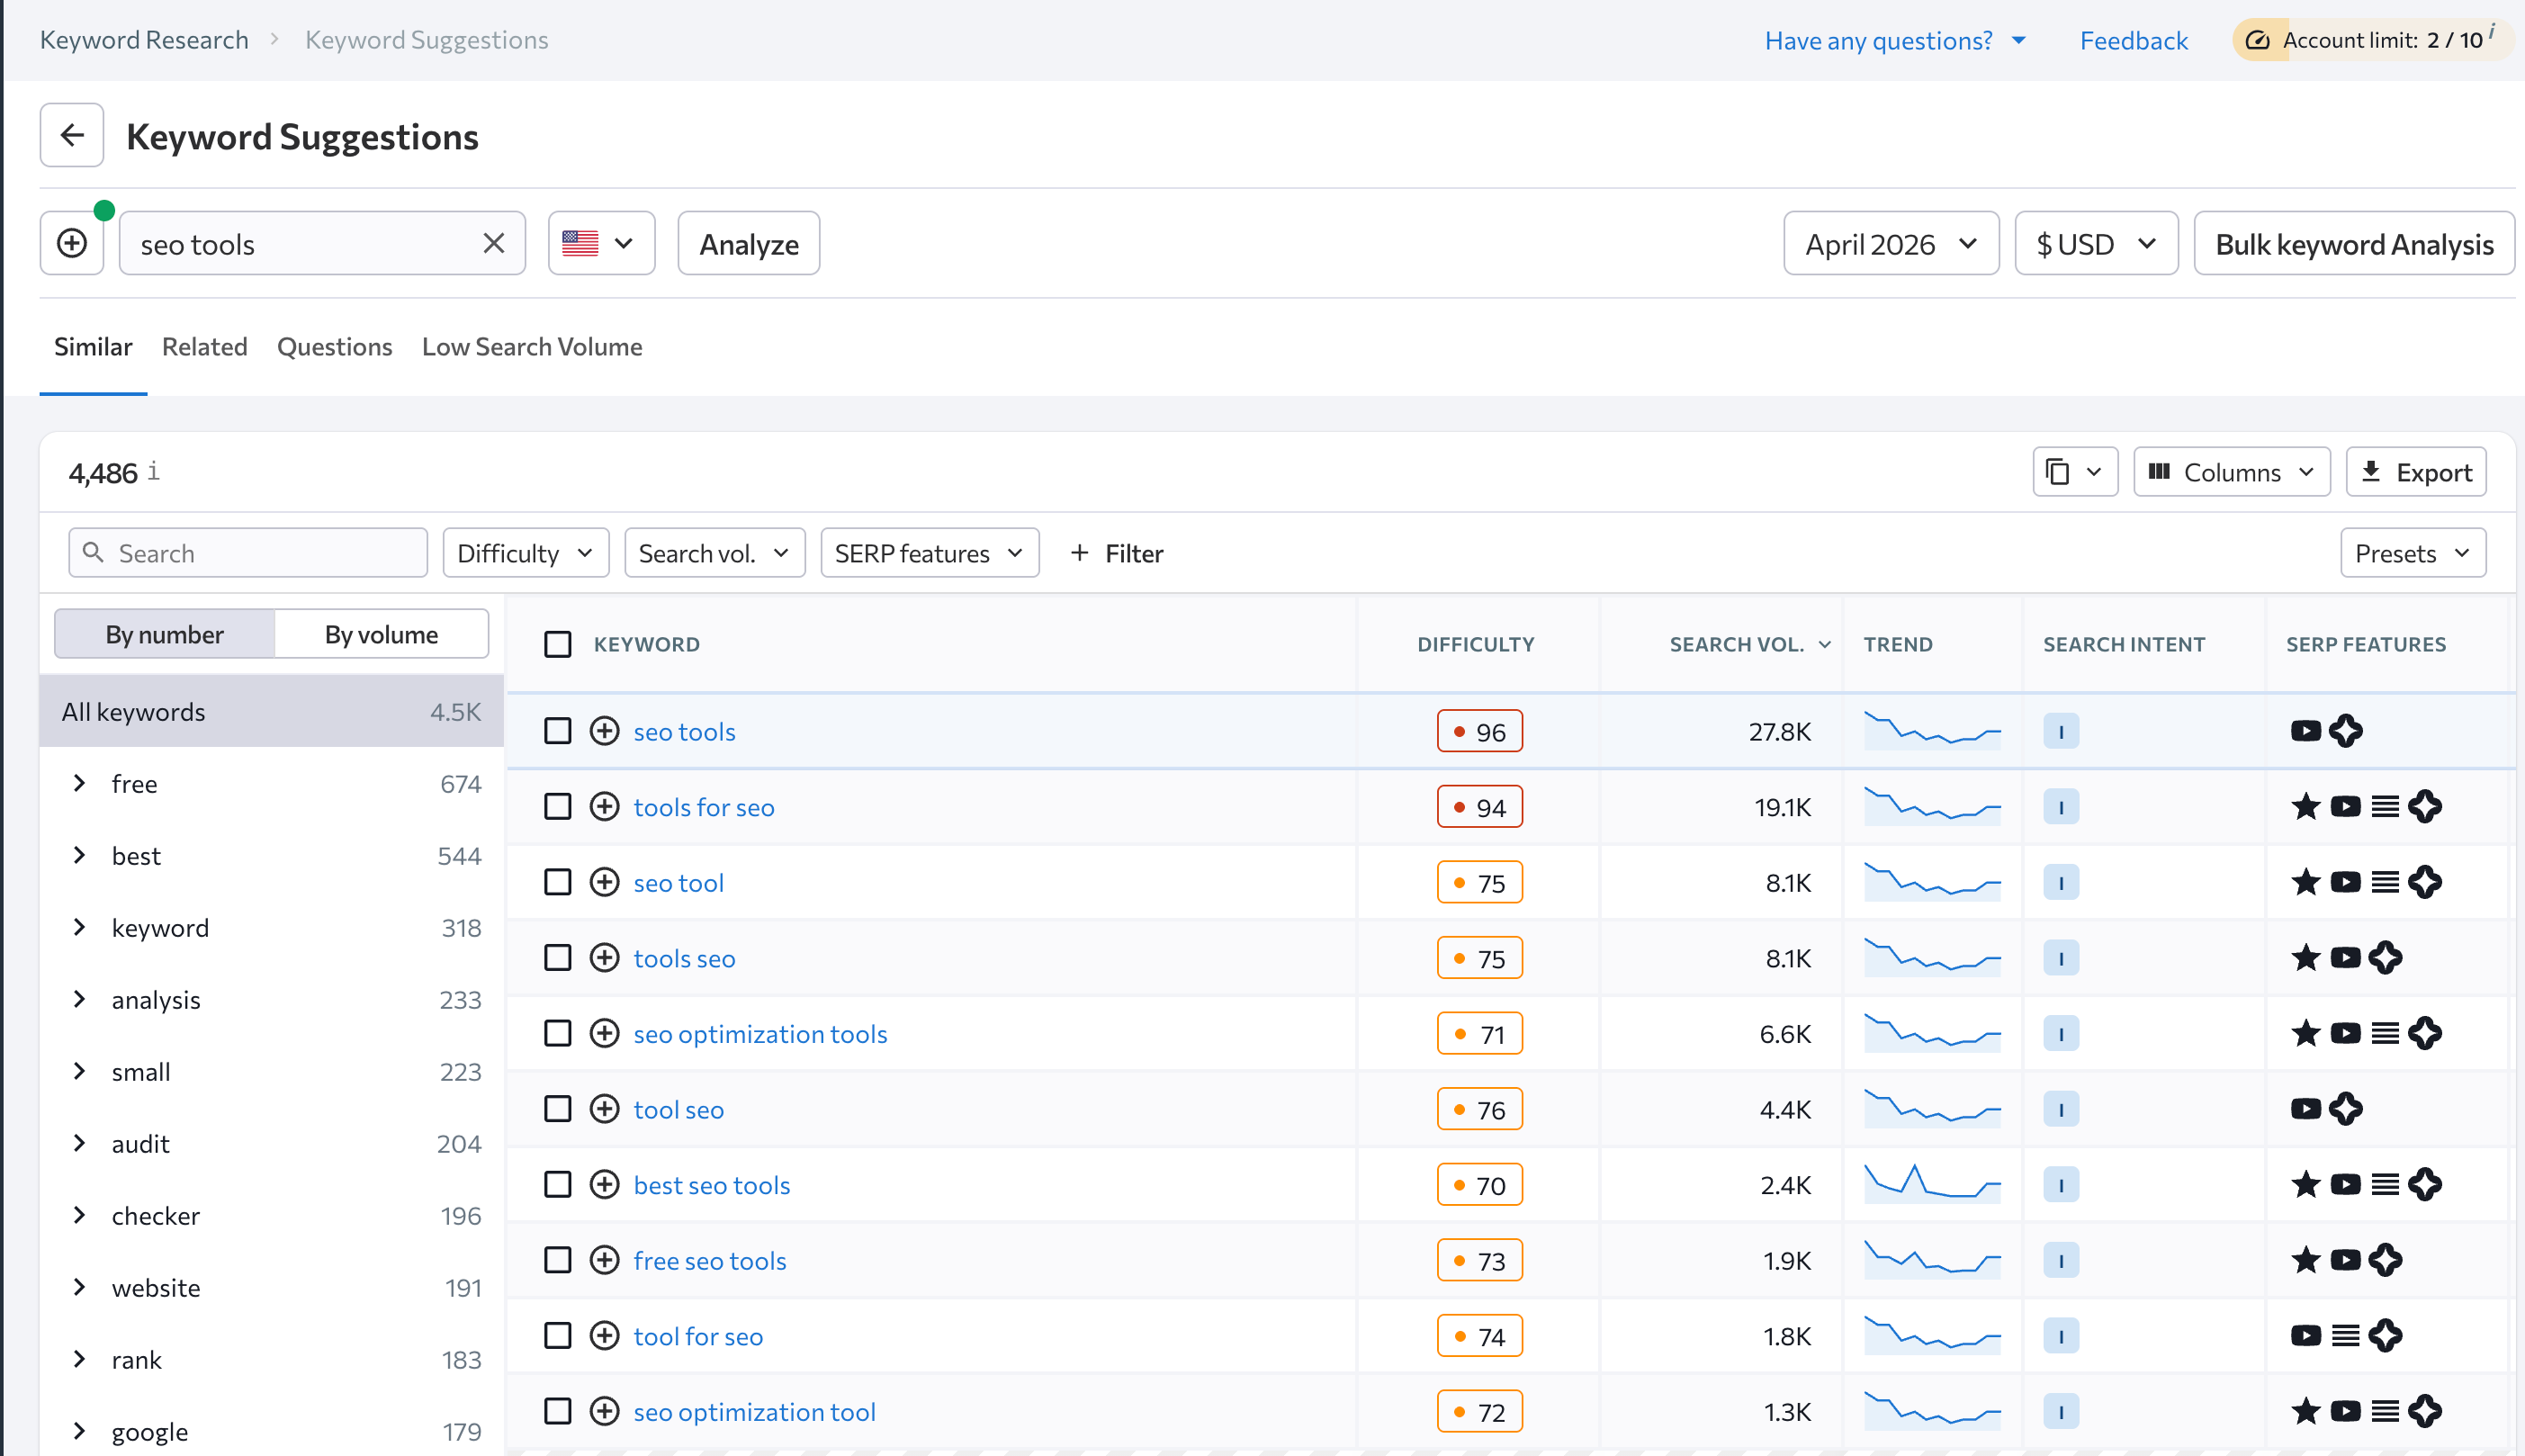Screen dimensions: 2525x1456
Task: Expand the 'audit' keyword group
Action: (x=79, y=1143)
